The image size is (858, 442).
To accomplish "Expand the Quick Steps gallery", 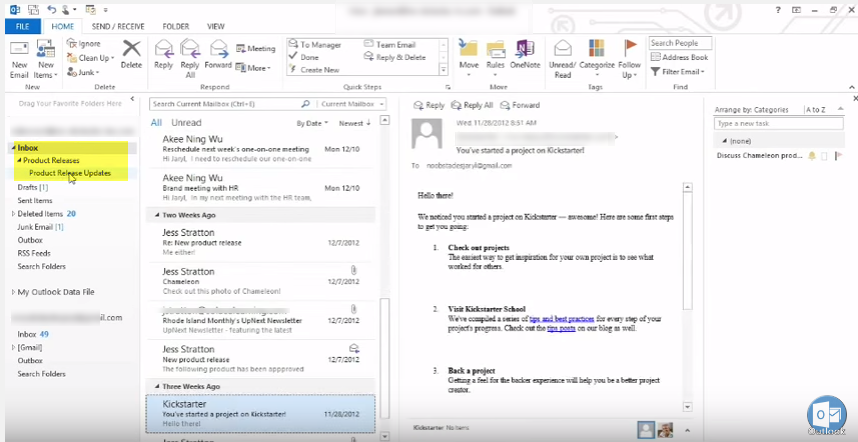I will tap(444, 69).
